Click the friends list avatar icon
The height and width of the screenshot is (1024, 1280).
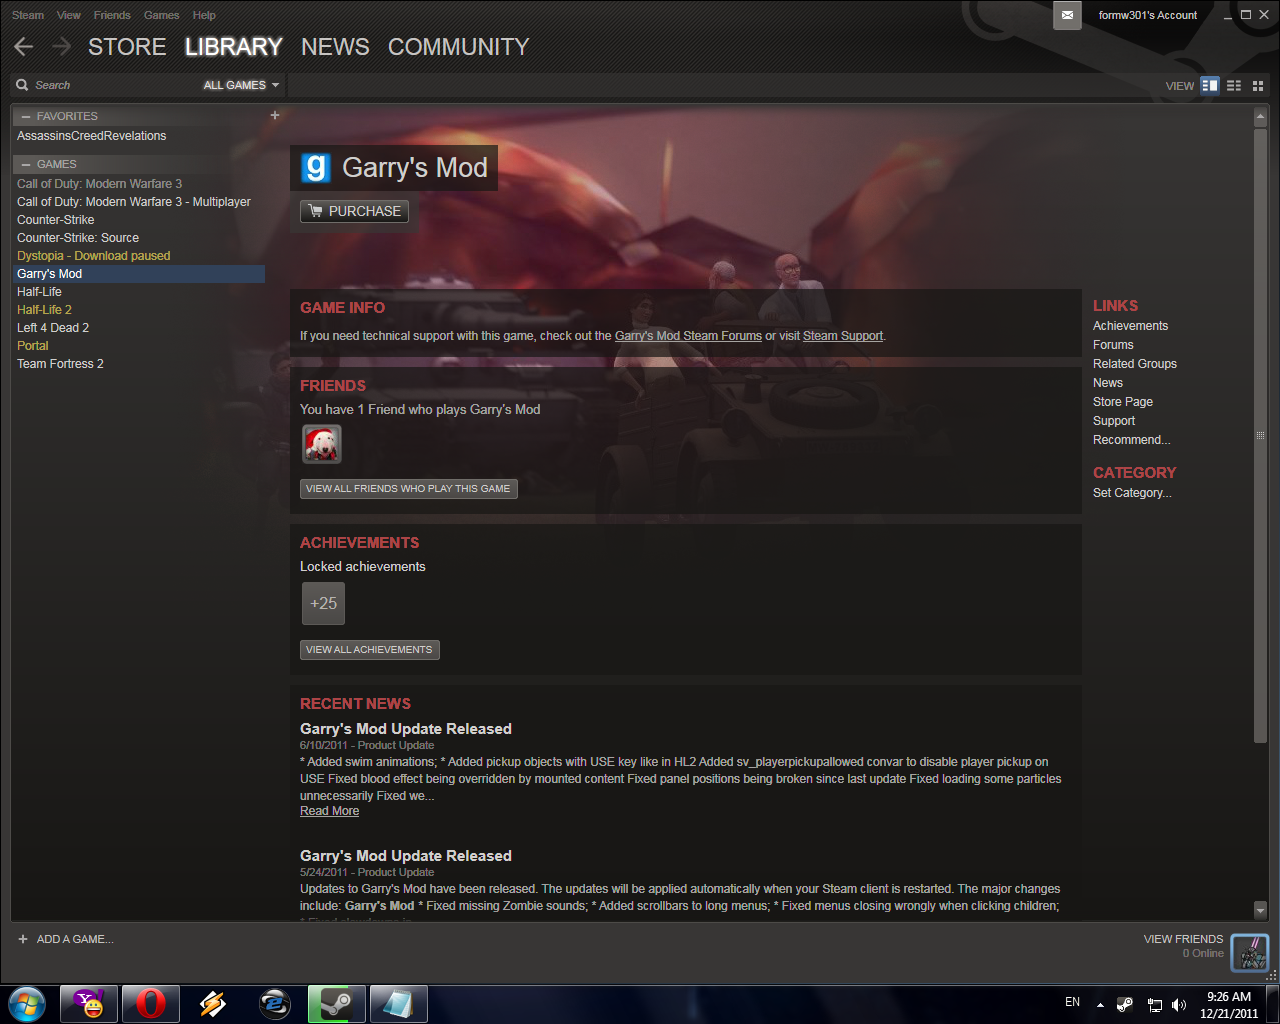1250,953
